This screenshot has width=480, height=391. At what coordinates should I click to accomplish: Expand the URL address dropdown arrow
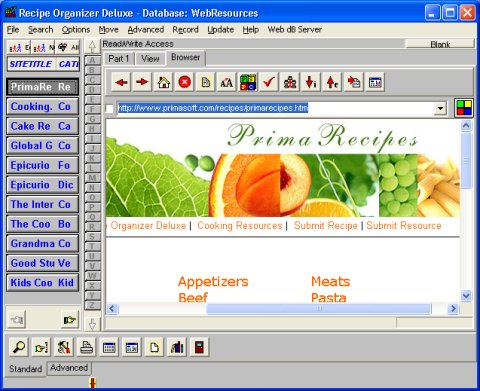point(440,108)
